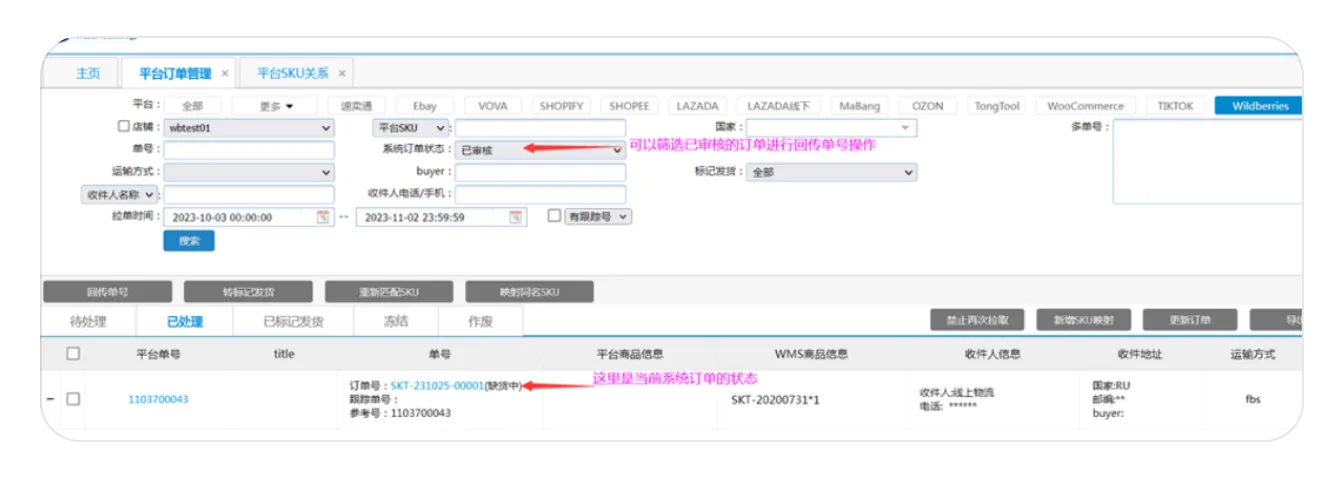Viewport: 1344px width, 478px height.
Task: Tick the 店铺 checkbox
Action: pyautogui.click(x=124, y=128)
